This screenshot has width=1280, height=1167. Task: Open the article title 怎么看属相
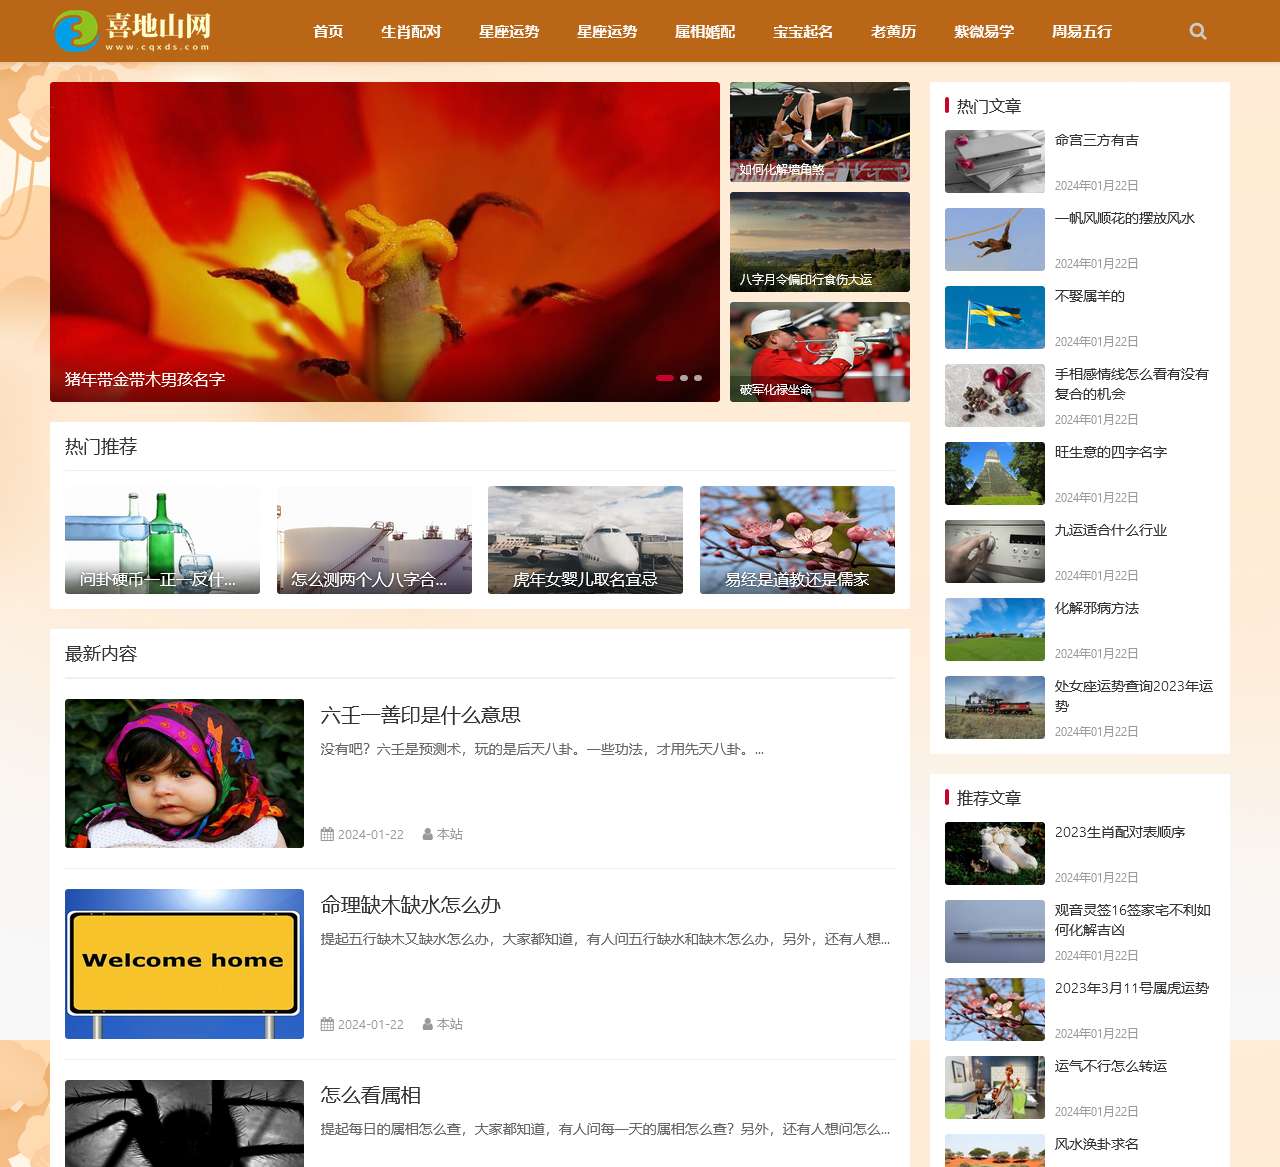[x=371, y=1095]
